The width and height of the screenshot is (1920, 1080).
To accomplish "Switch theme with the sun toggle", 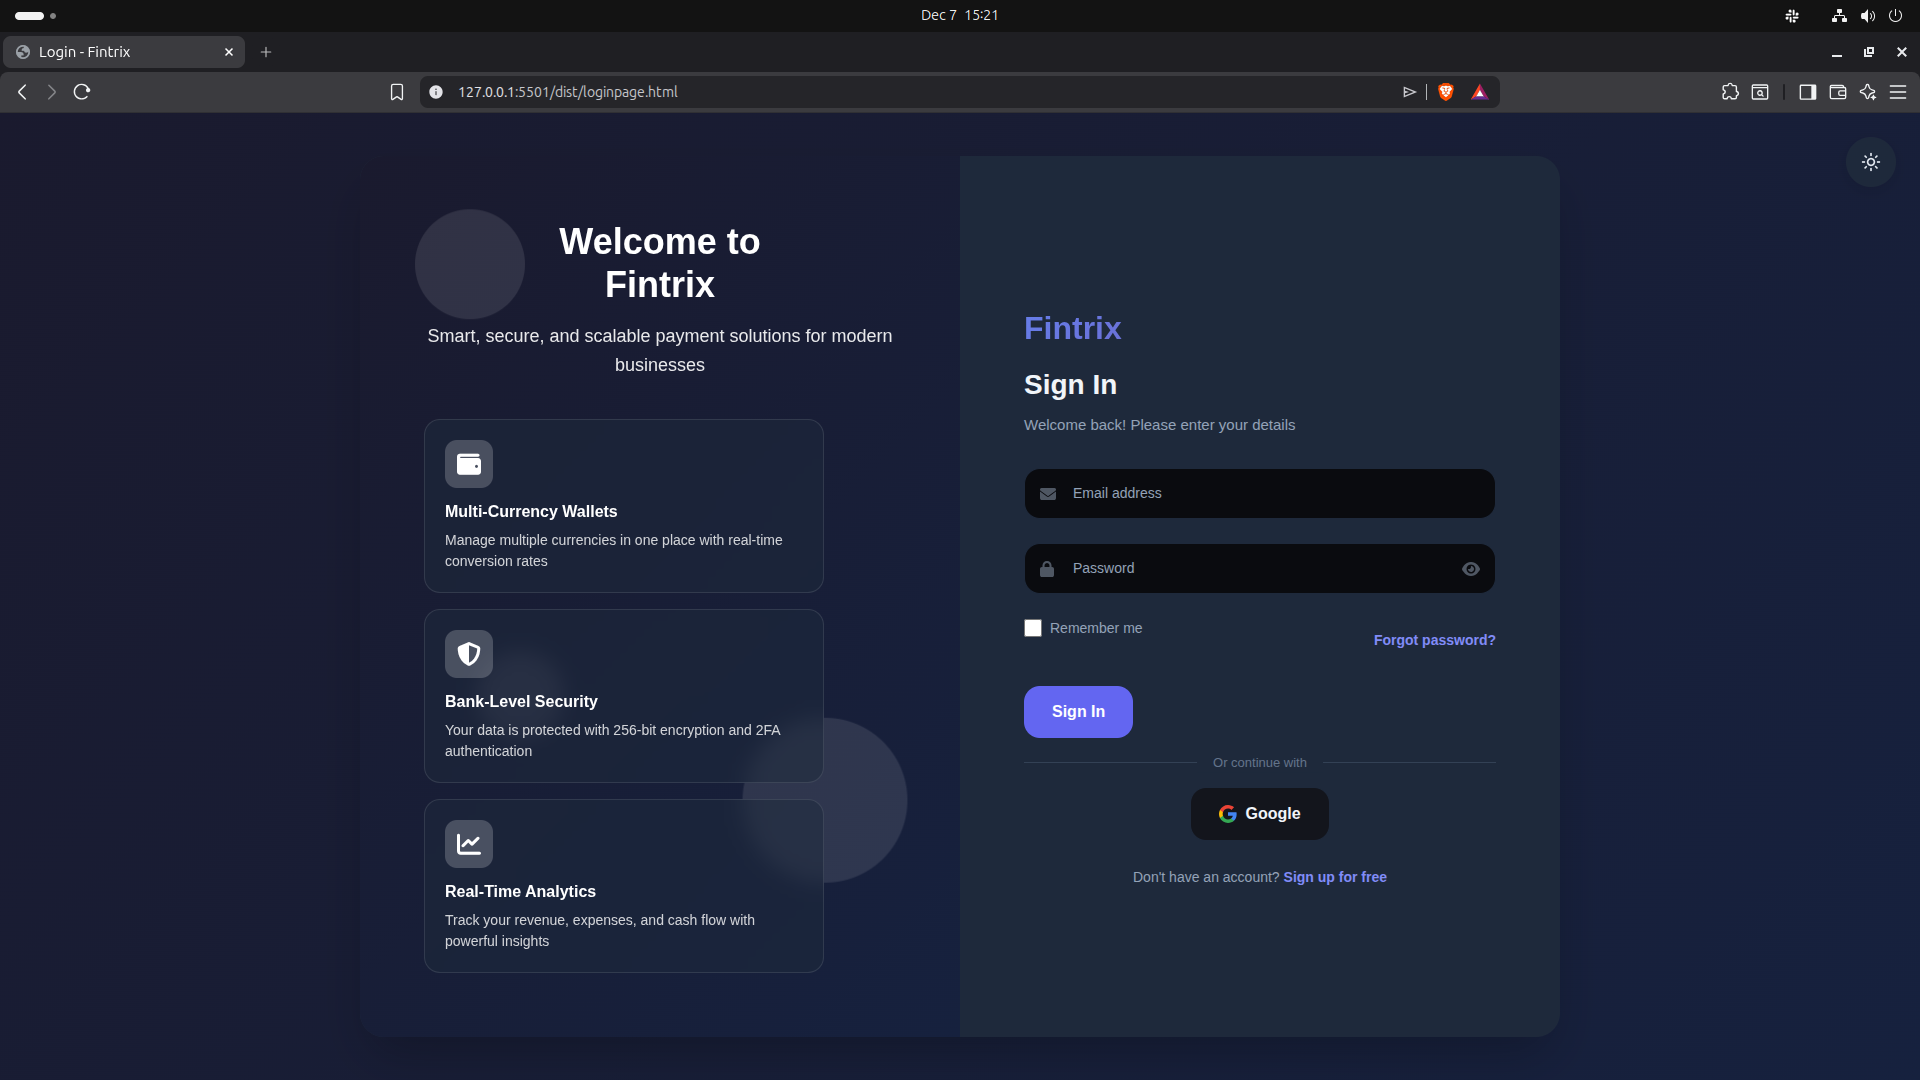I will (x=1870, y=162).
